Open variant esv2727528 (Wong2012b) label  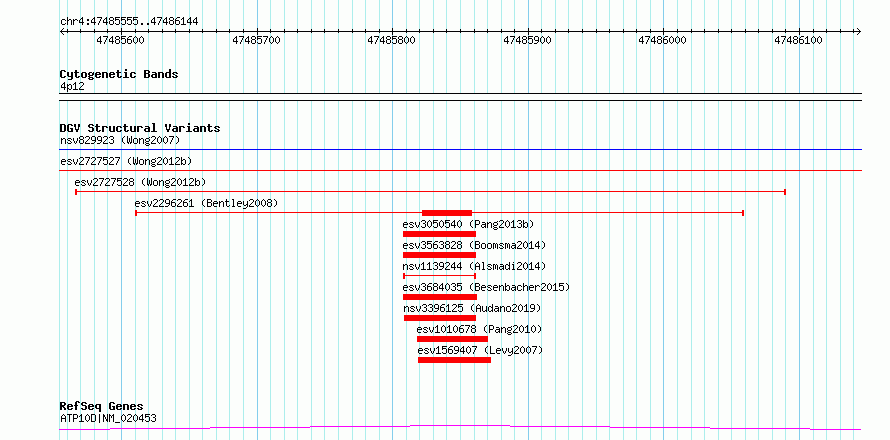click(140, 182)
